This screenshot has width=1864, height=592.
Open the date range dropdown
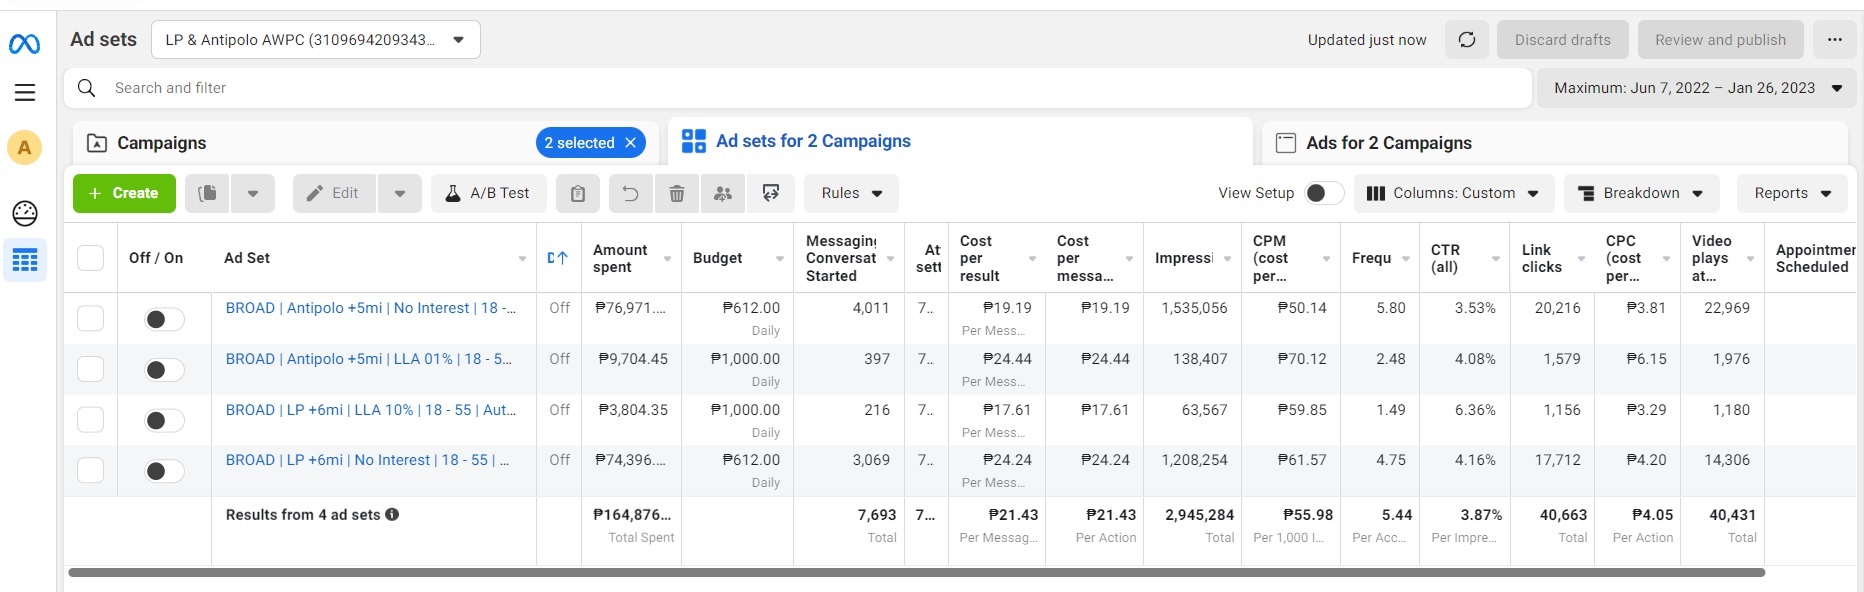point(1697,88)
